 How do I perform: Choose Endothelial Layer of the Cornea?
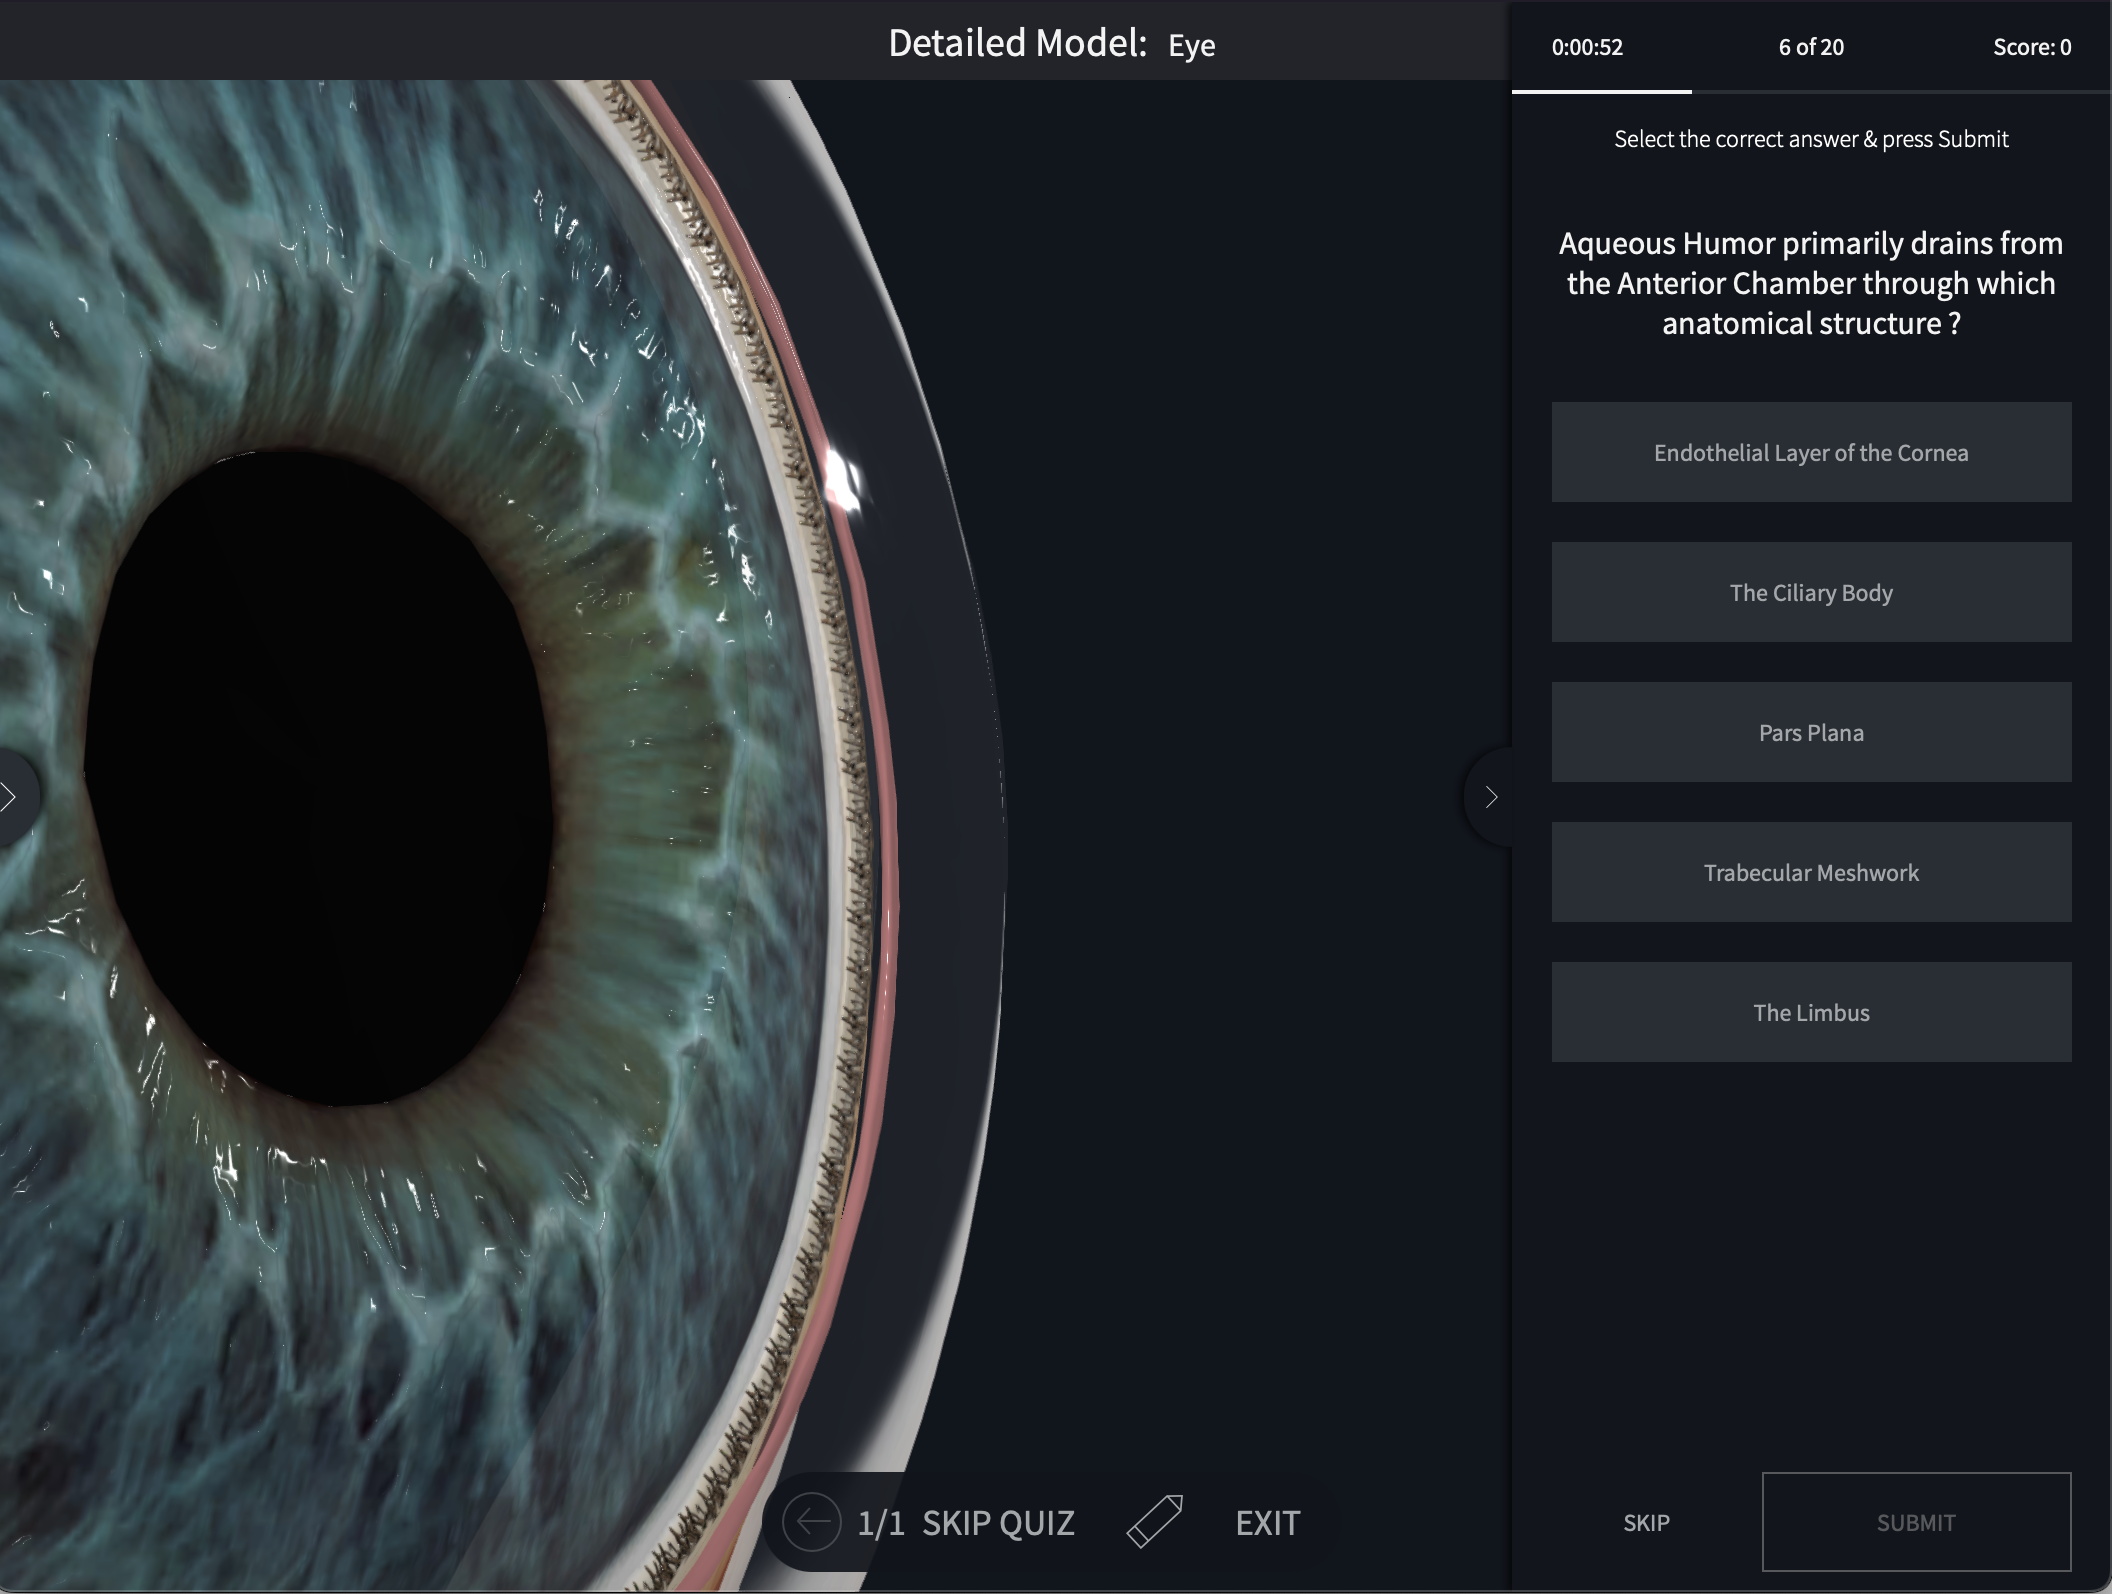pyautogui.click(x=1810, y=452)
